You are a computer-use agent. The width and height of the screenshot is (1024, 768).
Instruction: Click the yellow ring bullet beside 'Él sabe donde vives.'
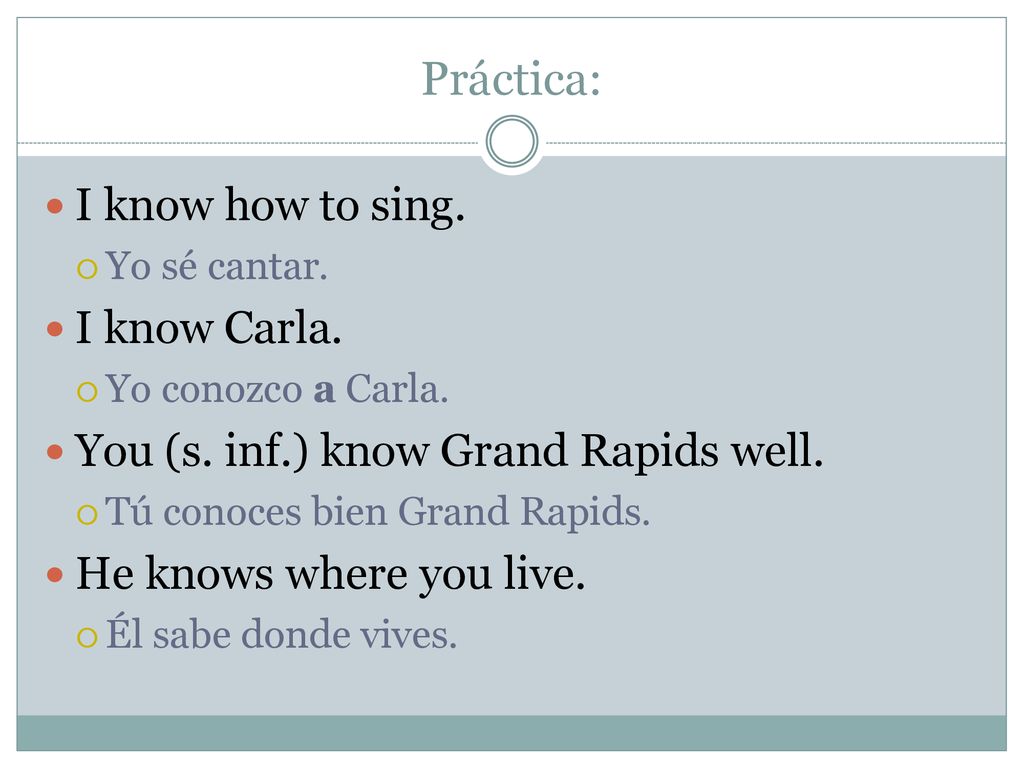point(87,637)
